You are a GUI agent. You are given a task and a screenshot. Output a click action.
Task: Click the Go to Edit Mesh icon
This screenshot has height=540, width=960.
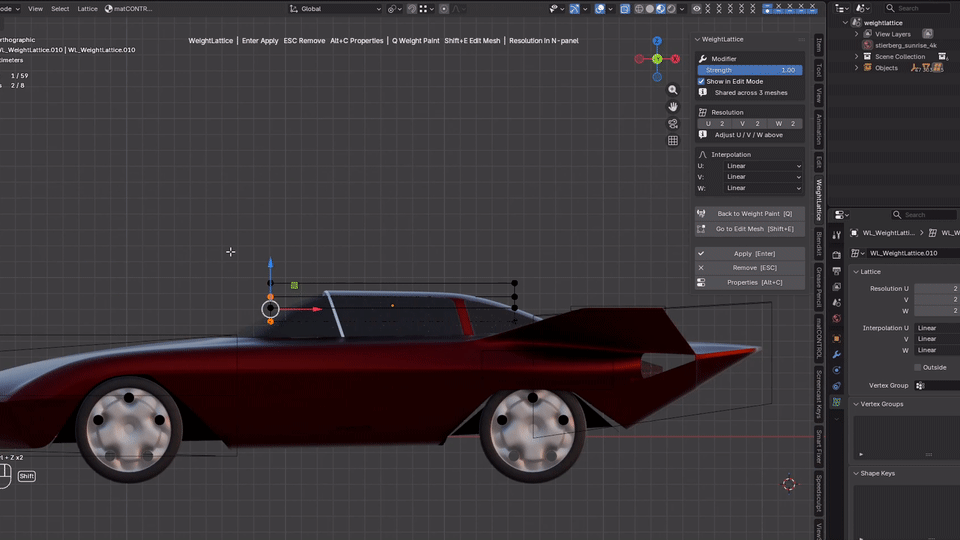point(702,229)
